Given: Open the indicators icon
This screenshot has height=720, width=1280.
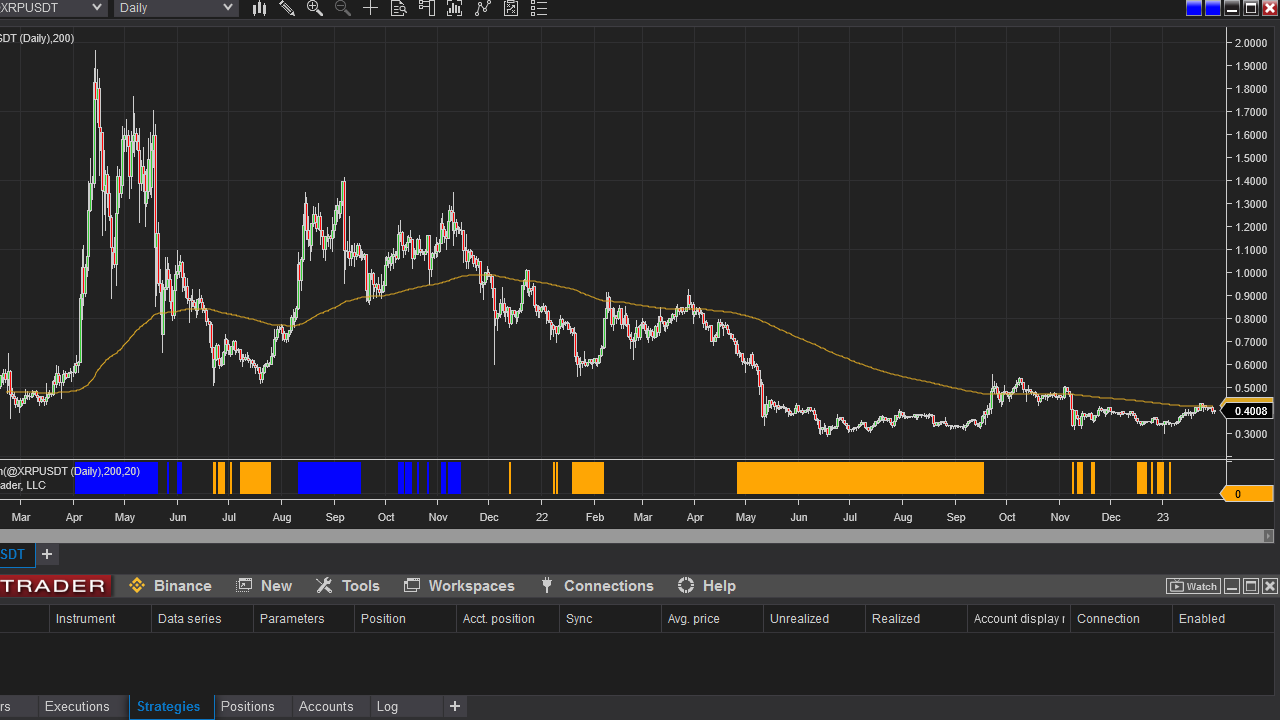Looking at the screenshot, I should pyautogui.click(x=483, y=8).
